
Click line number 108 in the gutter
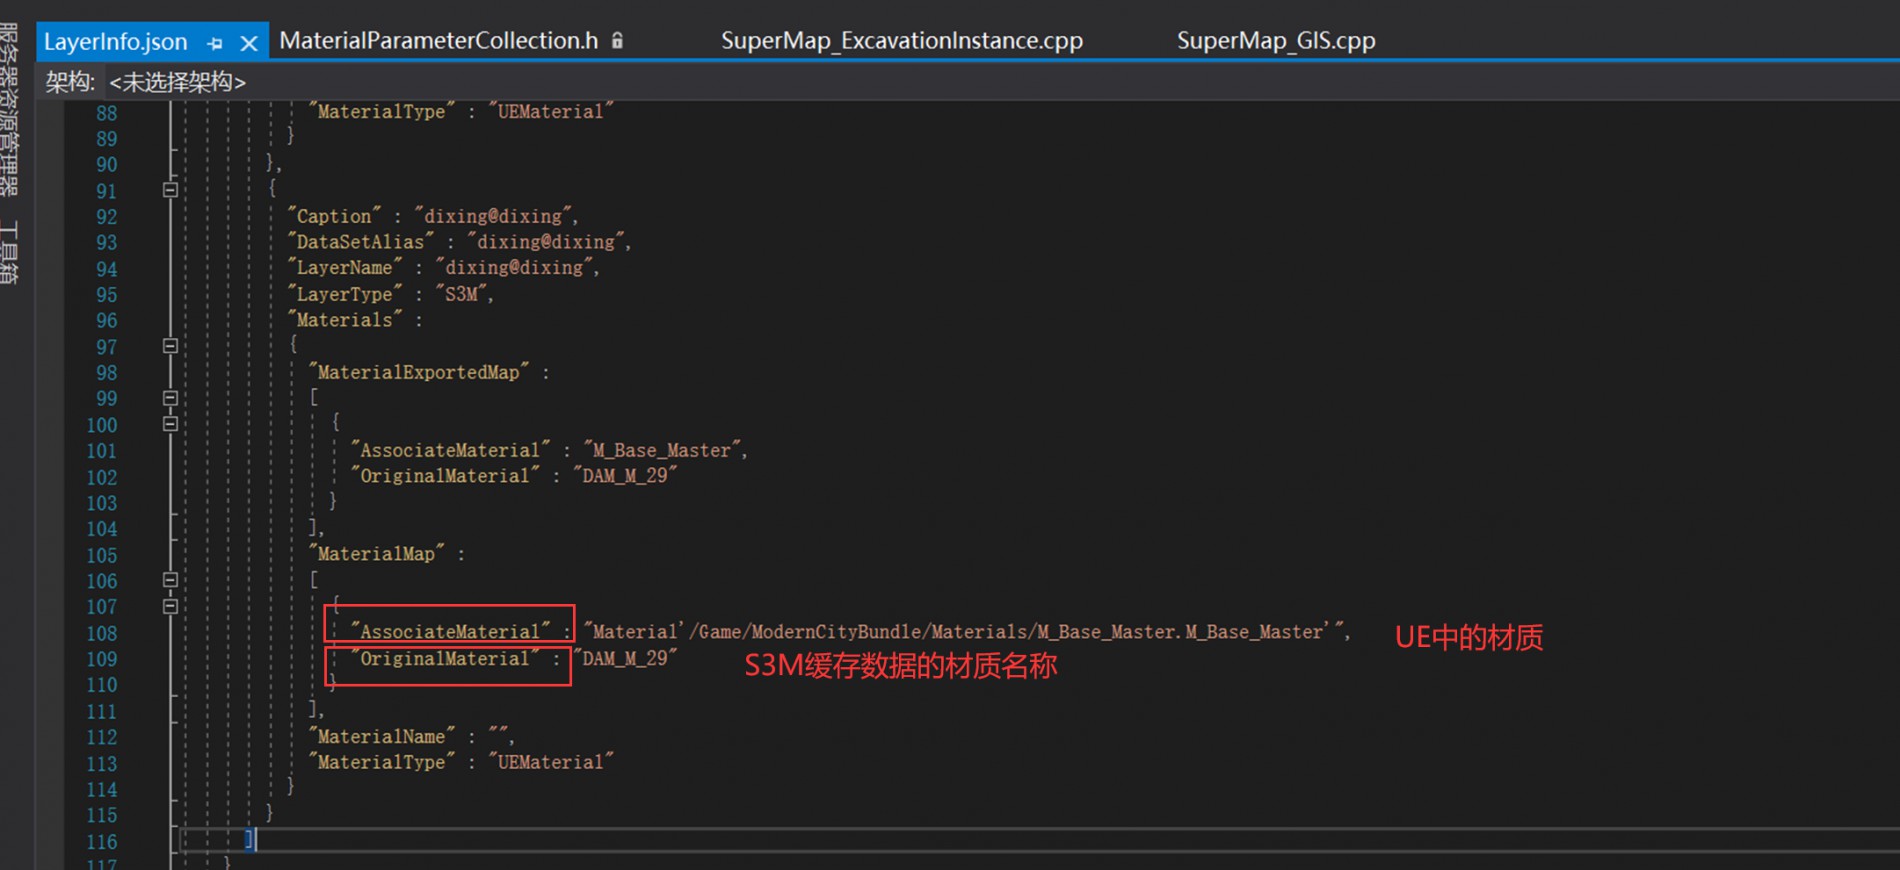coord(102,633)
